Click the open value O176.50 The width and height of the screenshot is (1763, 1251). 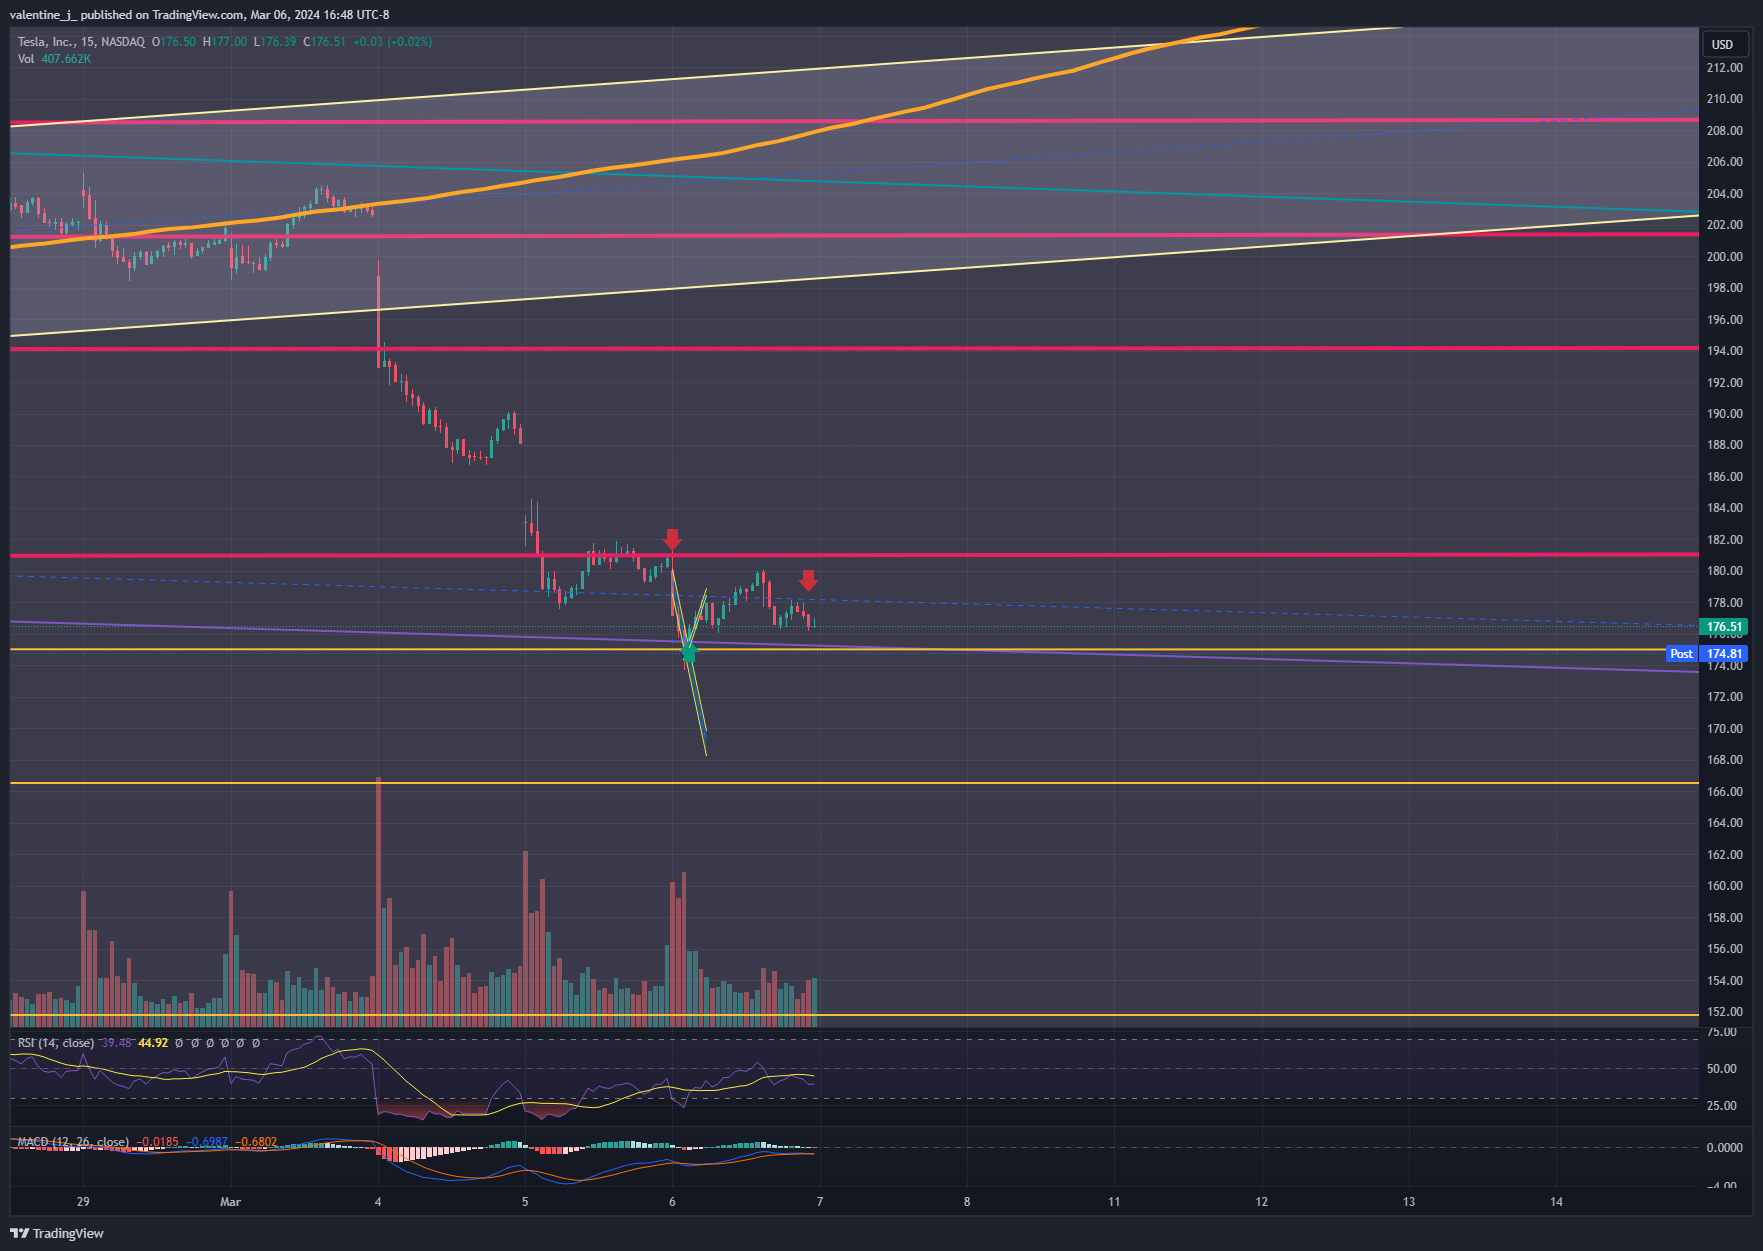point(174,42)
